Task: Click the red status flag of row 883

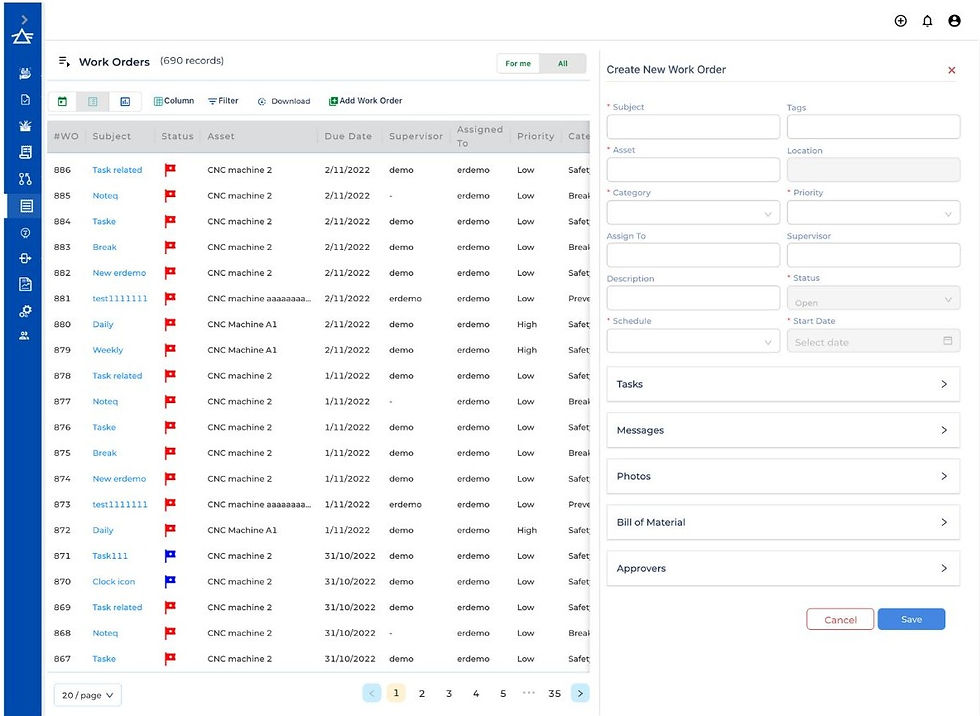Action: click(170, 247)
